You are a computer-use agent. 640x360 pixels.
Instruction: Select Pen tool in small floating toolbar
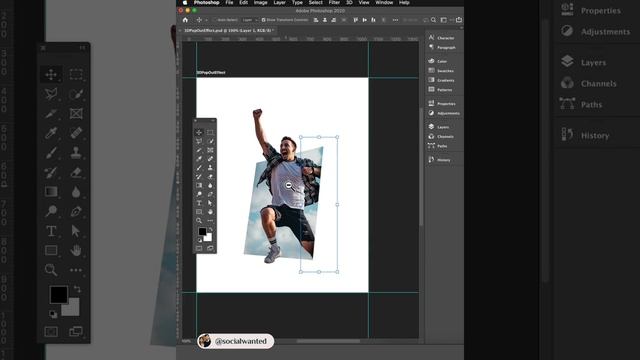click(x=210, y=194)
